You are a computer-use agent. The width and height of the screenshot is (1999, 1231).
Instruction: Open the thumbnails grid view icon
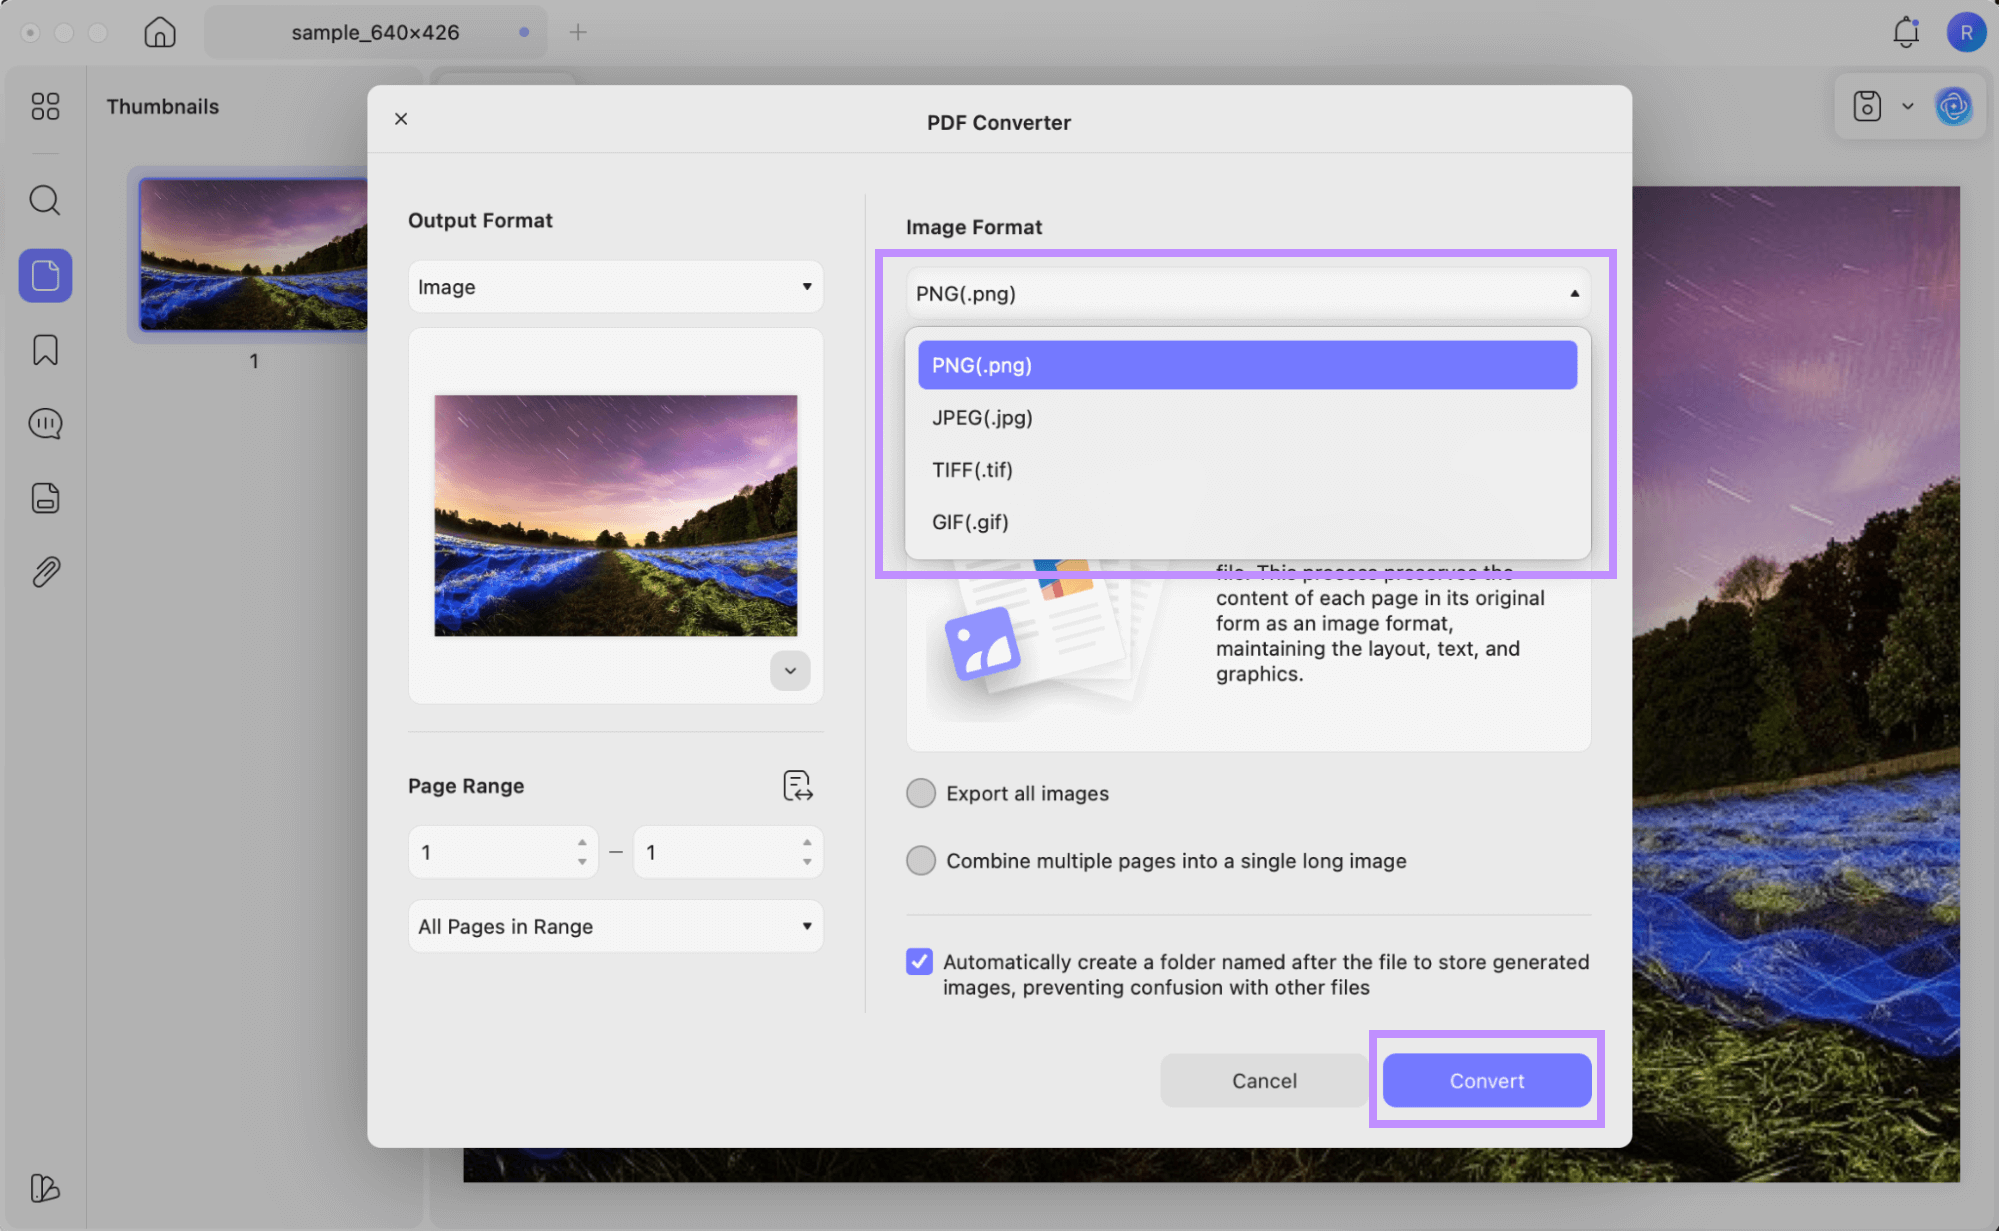click(x=45, y=106)
